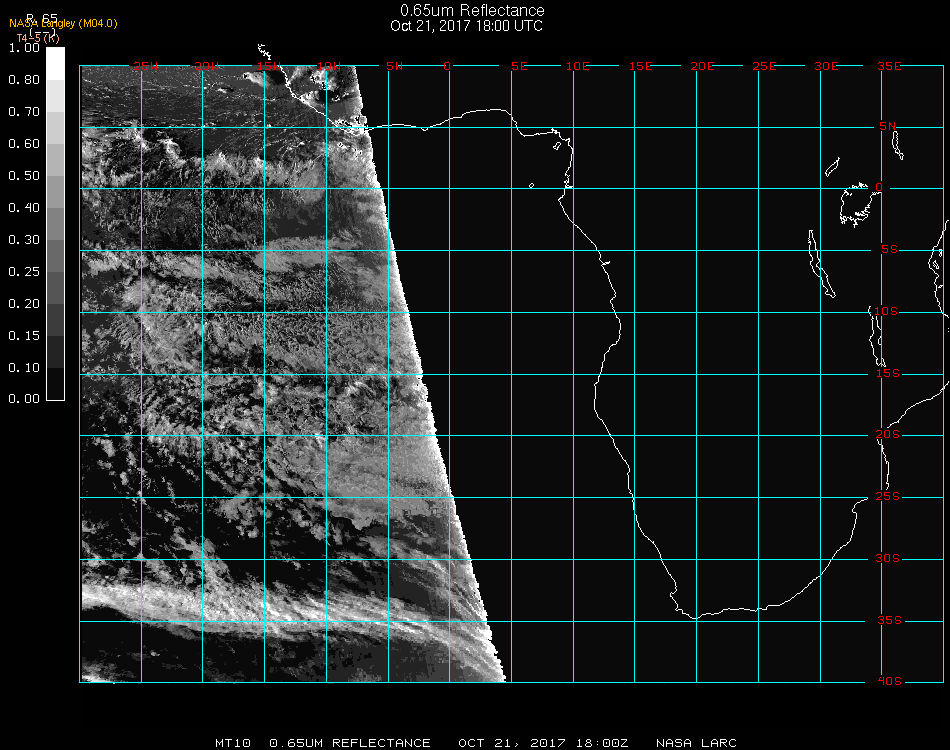The width and height of the screenshot is (950, 750).
Task: Select the 0.40 colorbar value
Action: (24, 208)
